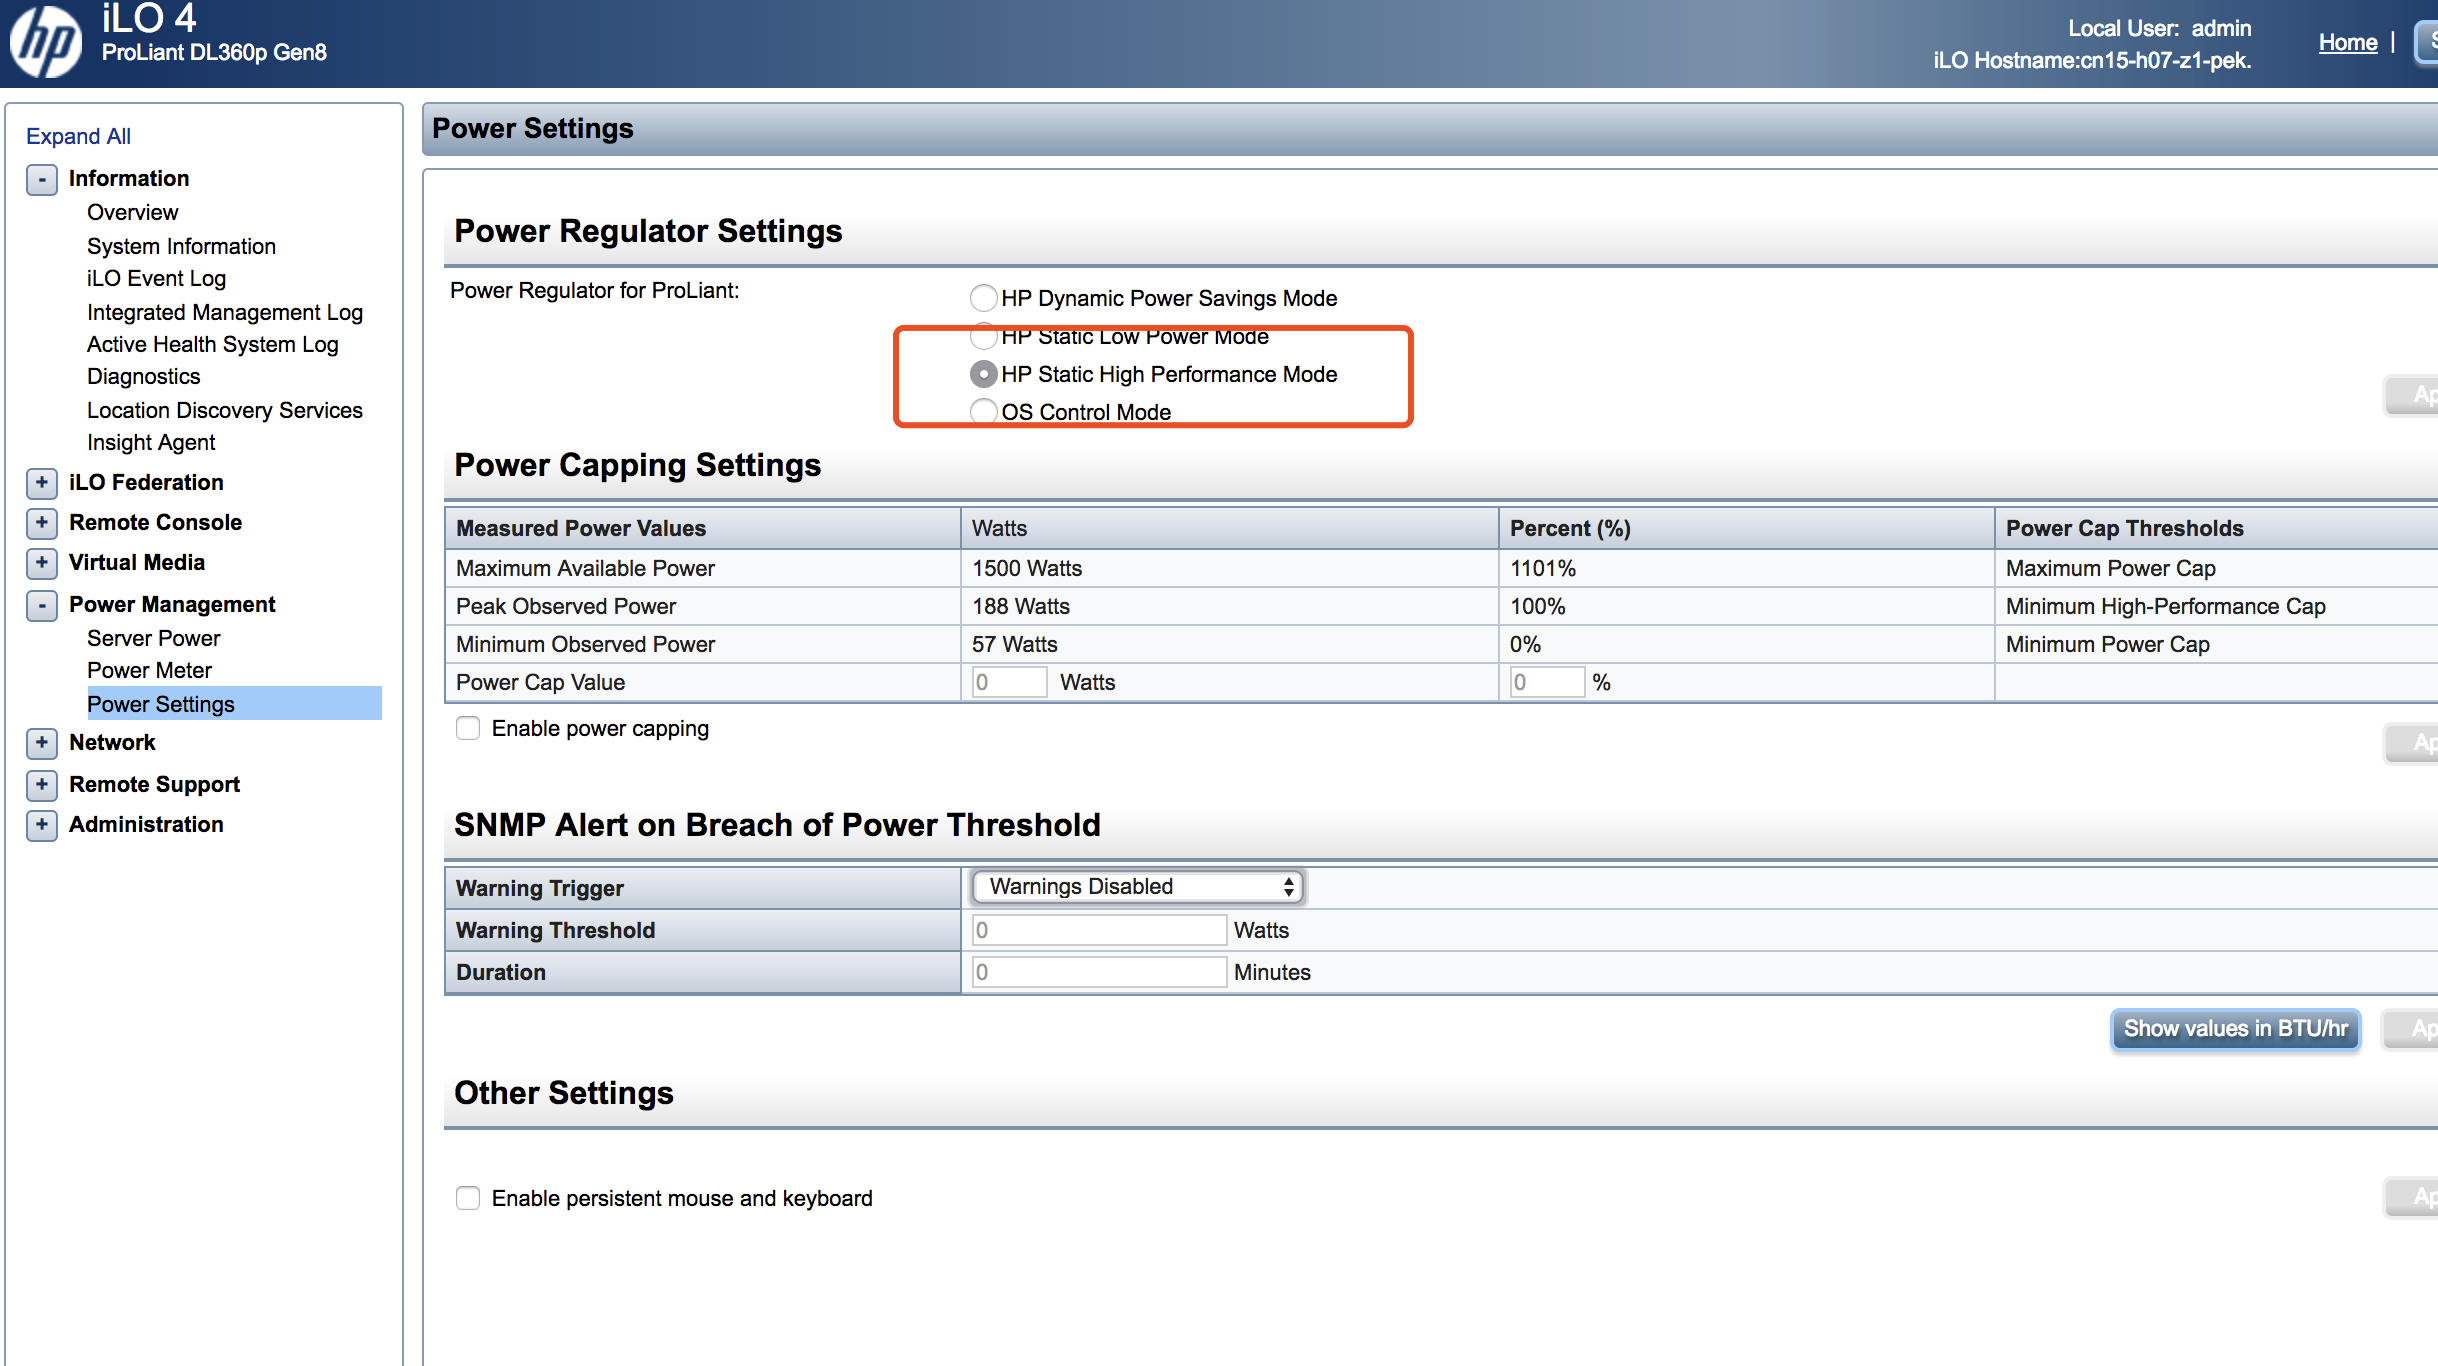Image resolution: width=2438 pixels, height=1366 pixels.
Task: Click Information section label
Action: [x=129, y=178]
